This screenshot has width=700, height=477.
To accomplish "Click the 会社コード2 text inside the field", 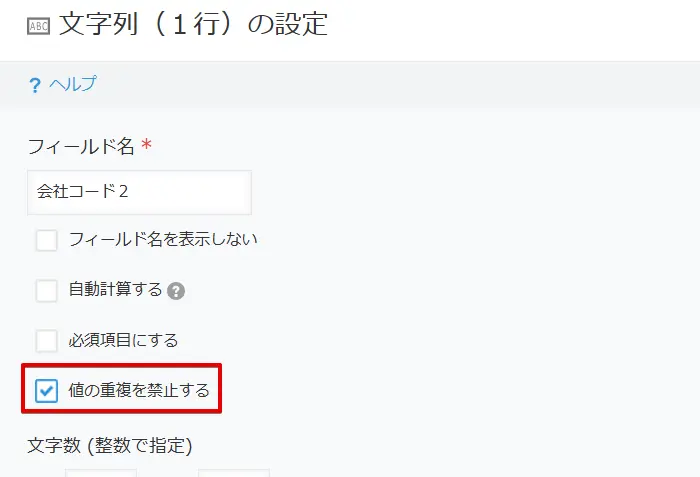I will [83, 192].
